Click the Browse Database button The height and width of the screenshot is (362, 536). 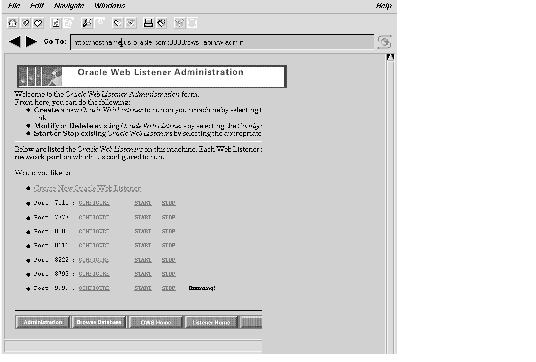(x=99, y=322)
